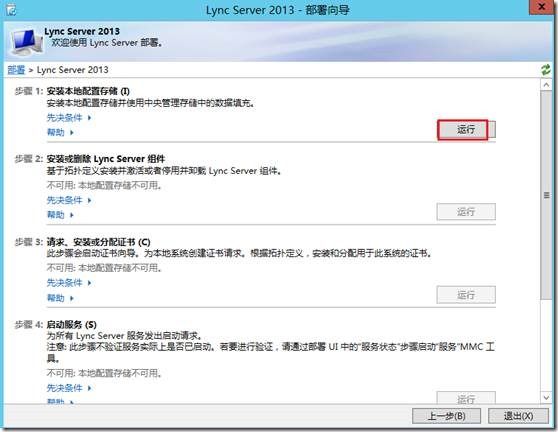The image size is (558, 432).
Task: Click the 上一步(B) back button
Action: tap(446, 416)
